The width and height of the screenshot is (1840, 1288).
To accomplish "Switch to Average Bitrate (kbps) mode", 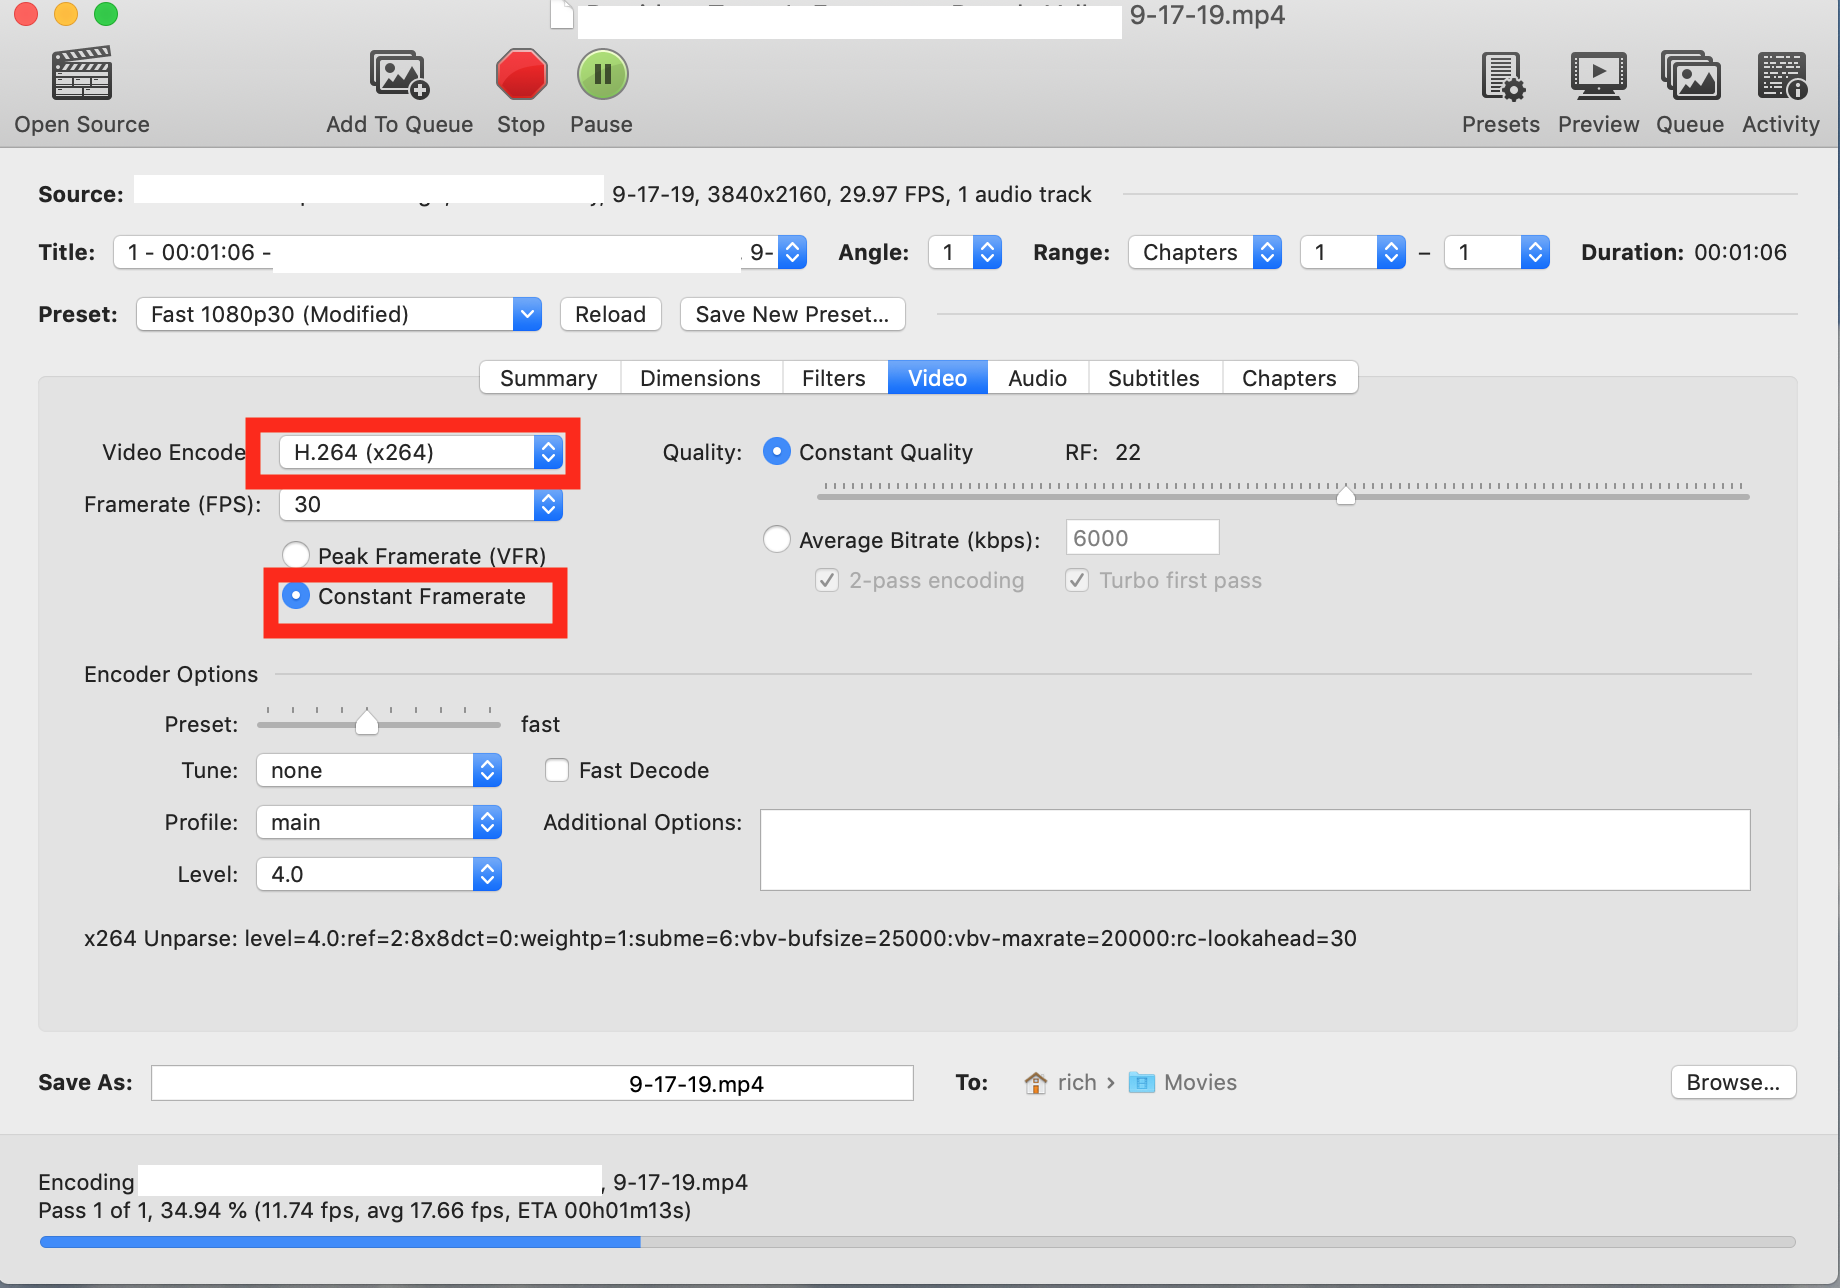I will (x=777, y=540).
